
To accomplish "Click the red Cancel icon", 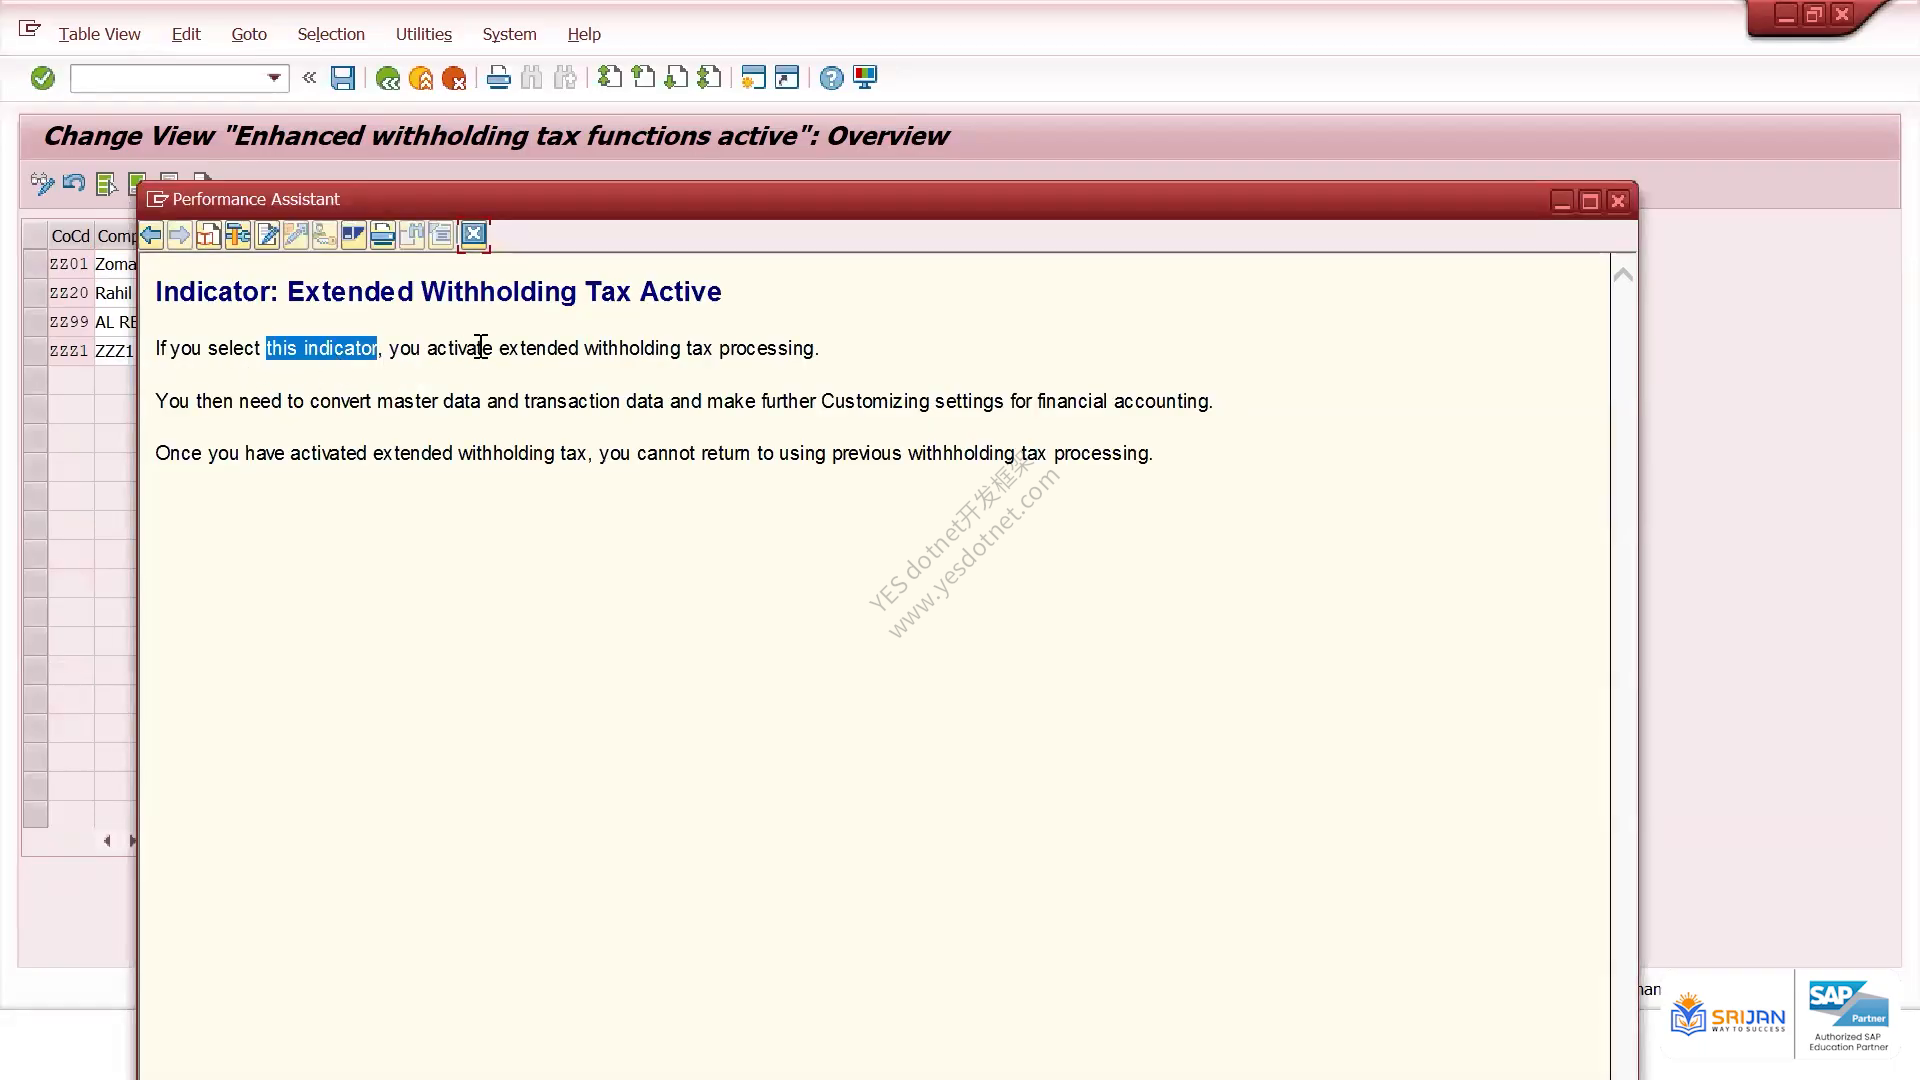I will coord(454,78).
